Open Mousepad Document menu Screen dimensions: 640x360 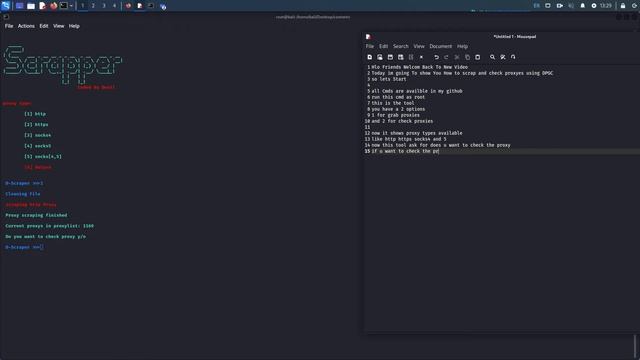point(440,46)
